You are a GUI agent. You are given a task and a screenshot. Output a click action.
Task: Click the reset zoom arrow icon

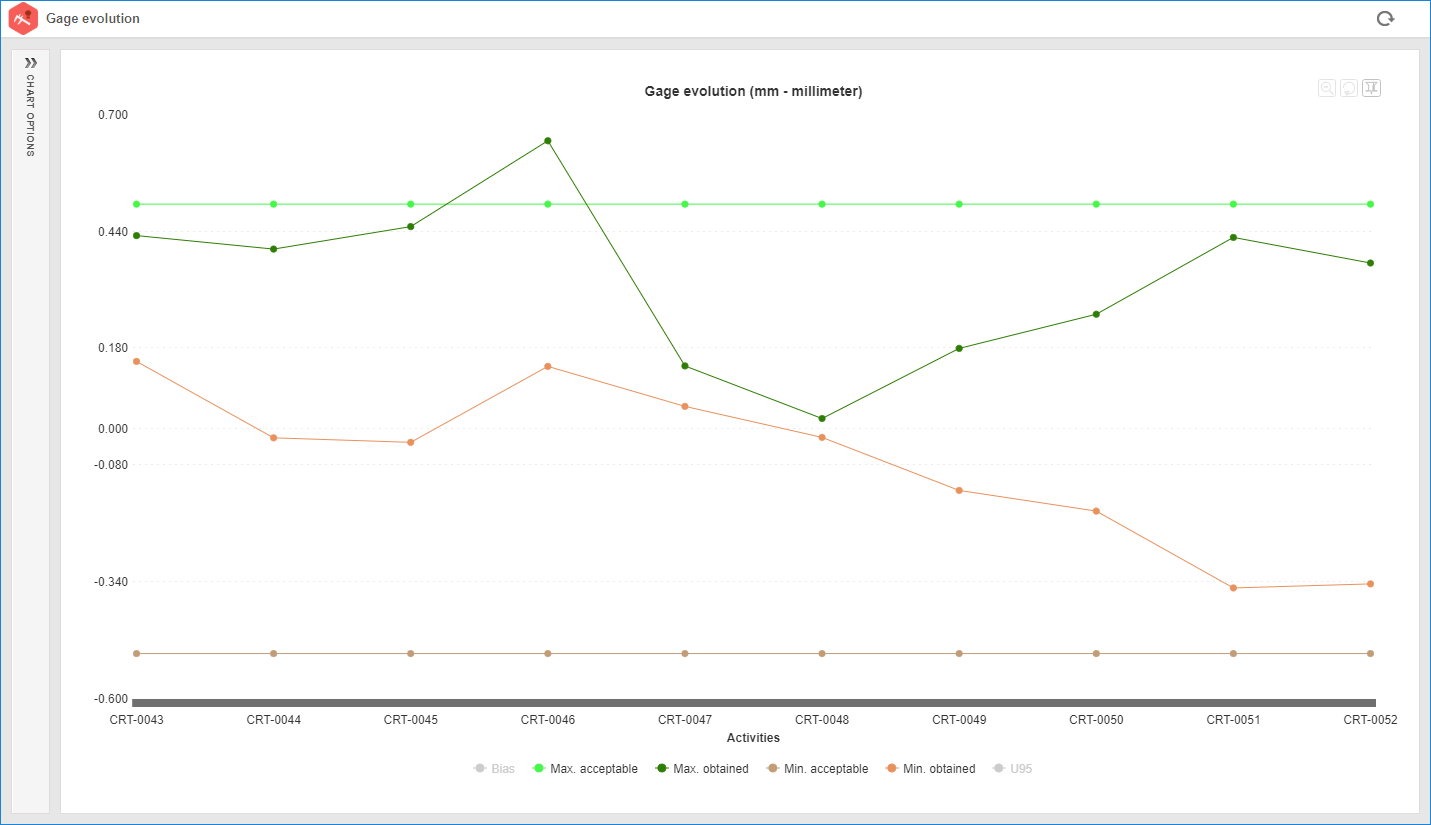(1349, 88)
